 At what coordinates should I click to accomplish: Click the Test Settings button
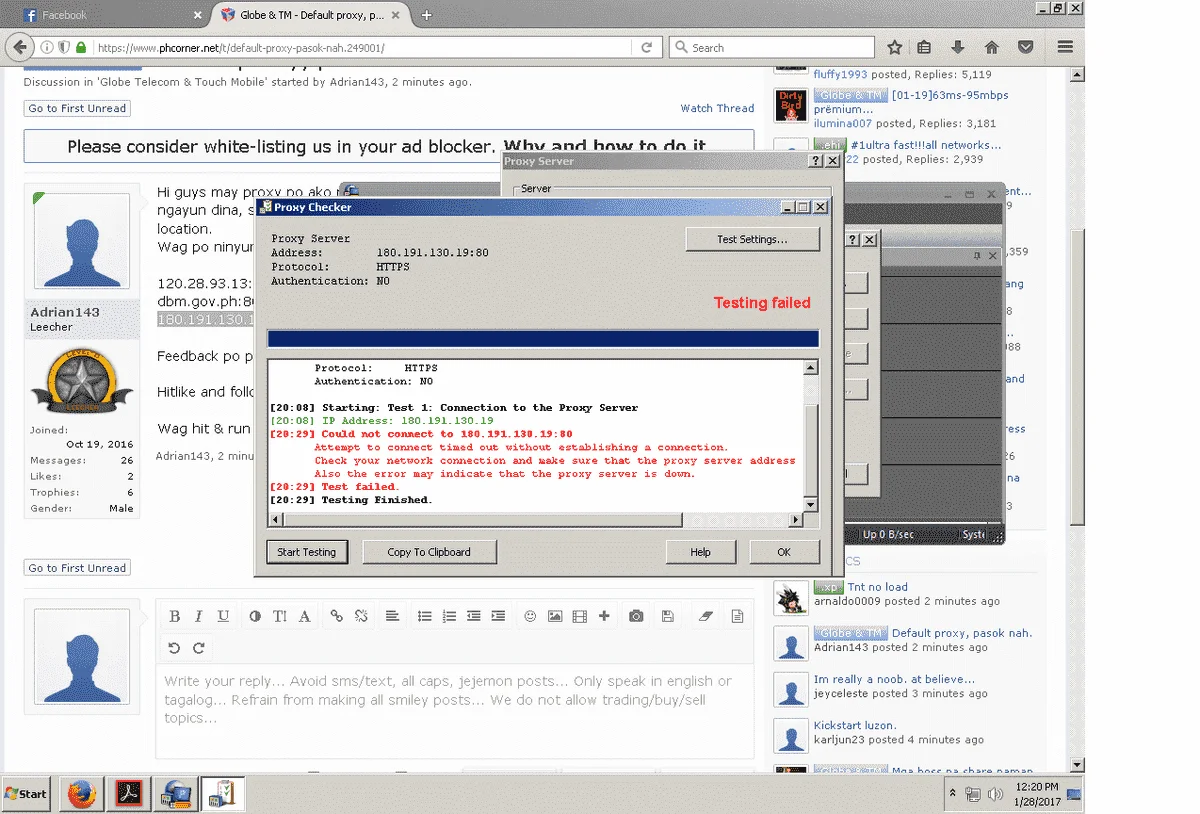click(752, 239)
